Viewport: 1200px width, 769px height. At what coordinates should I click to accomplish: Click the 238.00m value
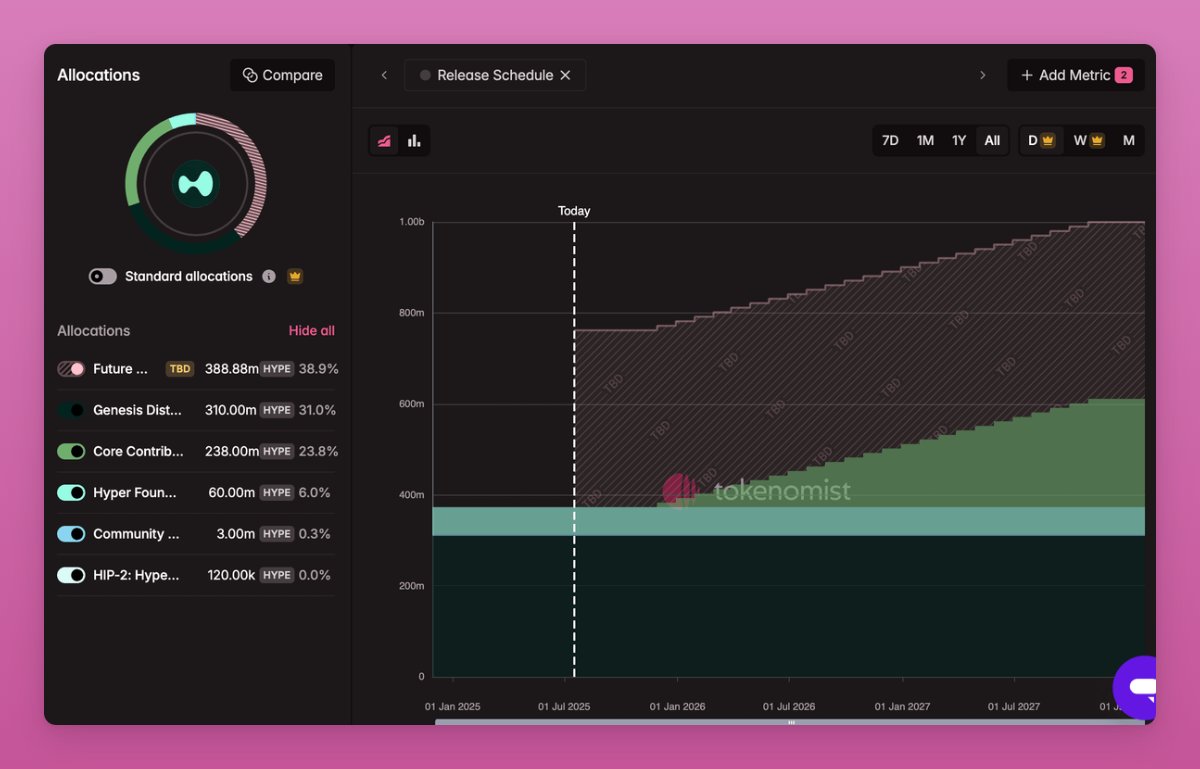click(231, 451)
